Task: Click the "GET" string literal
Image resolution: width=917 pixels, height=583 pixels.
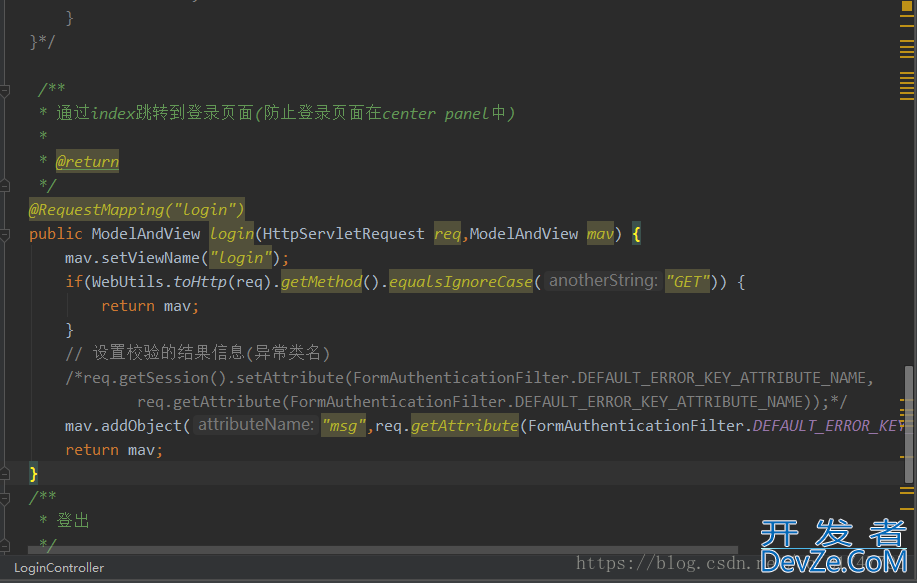Action: (x=687, y=282)
